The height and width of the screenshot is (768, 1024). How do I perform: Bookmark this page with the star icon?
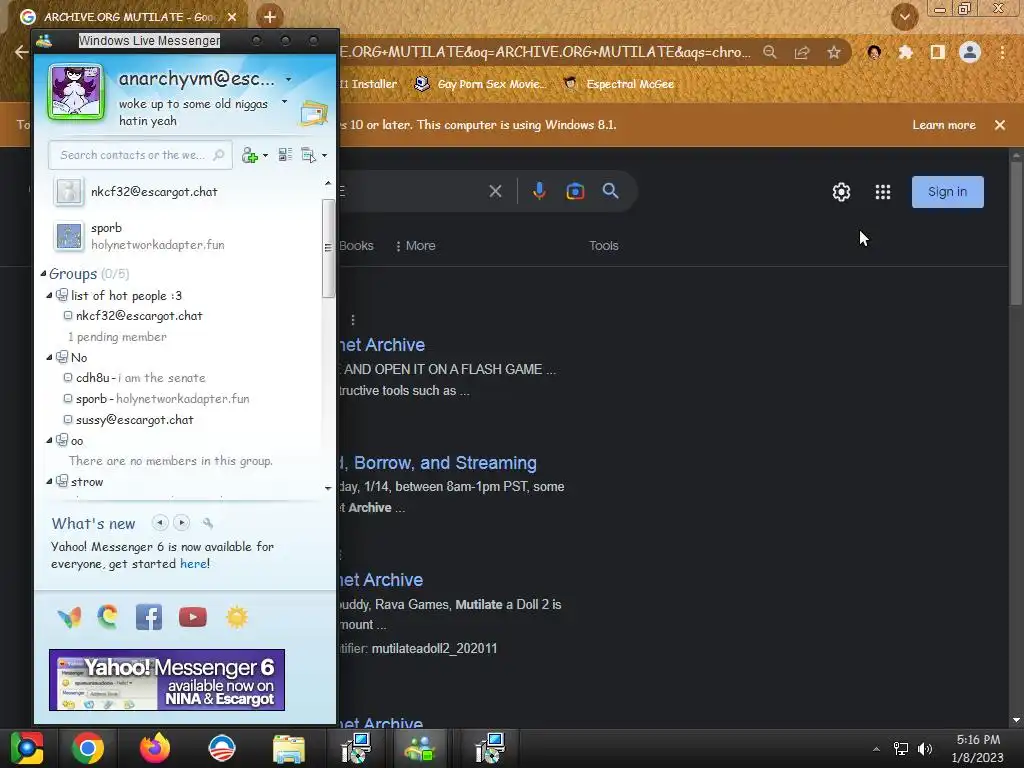pos(834,52)
